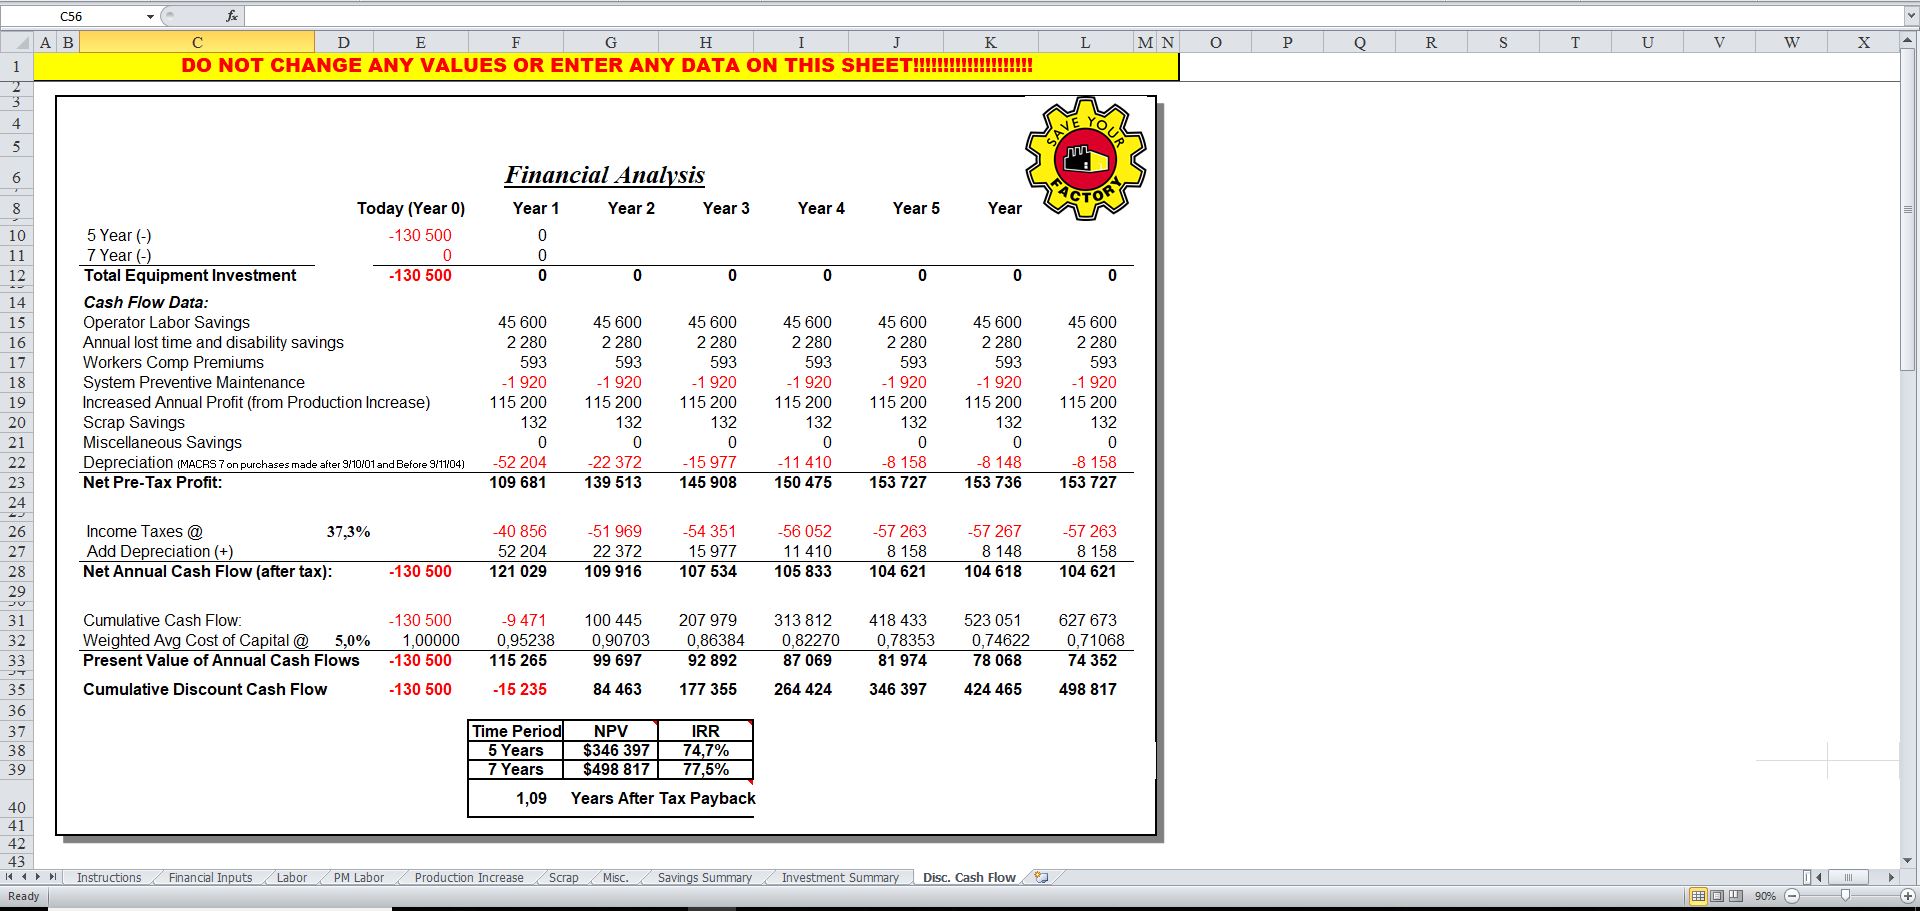Click the vertical scrollbar down arrow
The image size is (1920, 911).
1909,860
